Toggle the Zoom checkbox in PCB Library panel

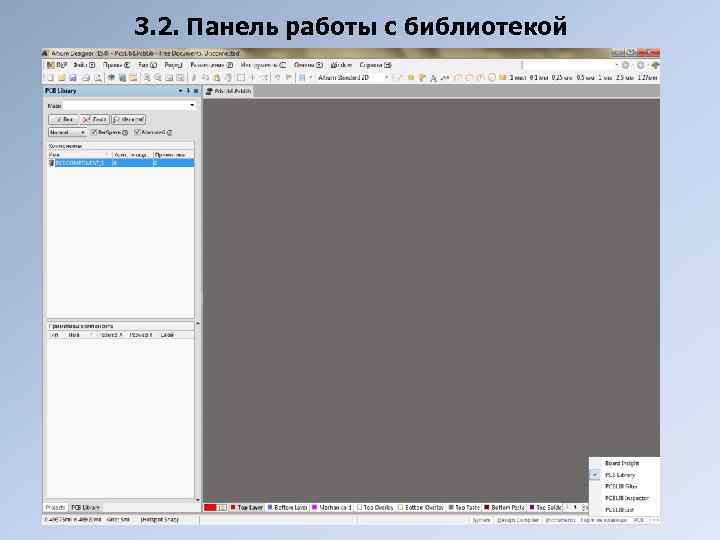(x=137, y=132)
